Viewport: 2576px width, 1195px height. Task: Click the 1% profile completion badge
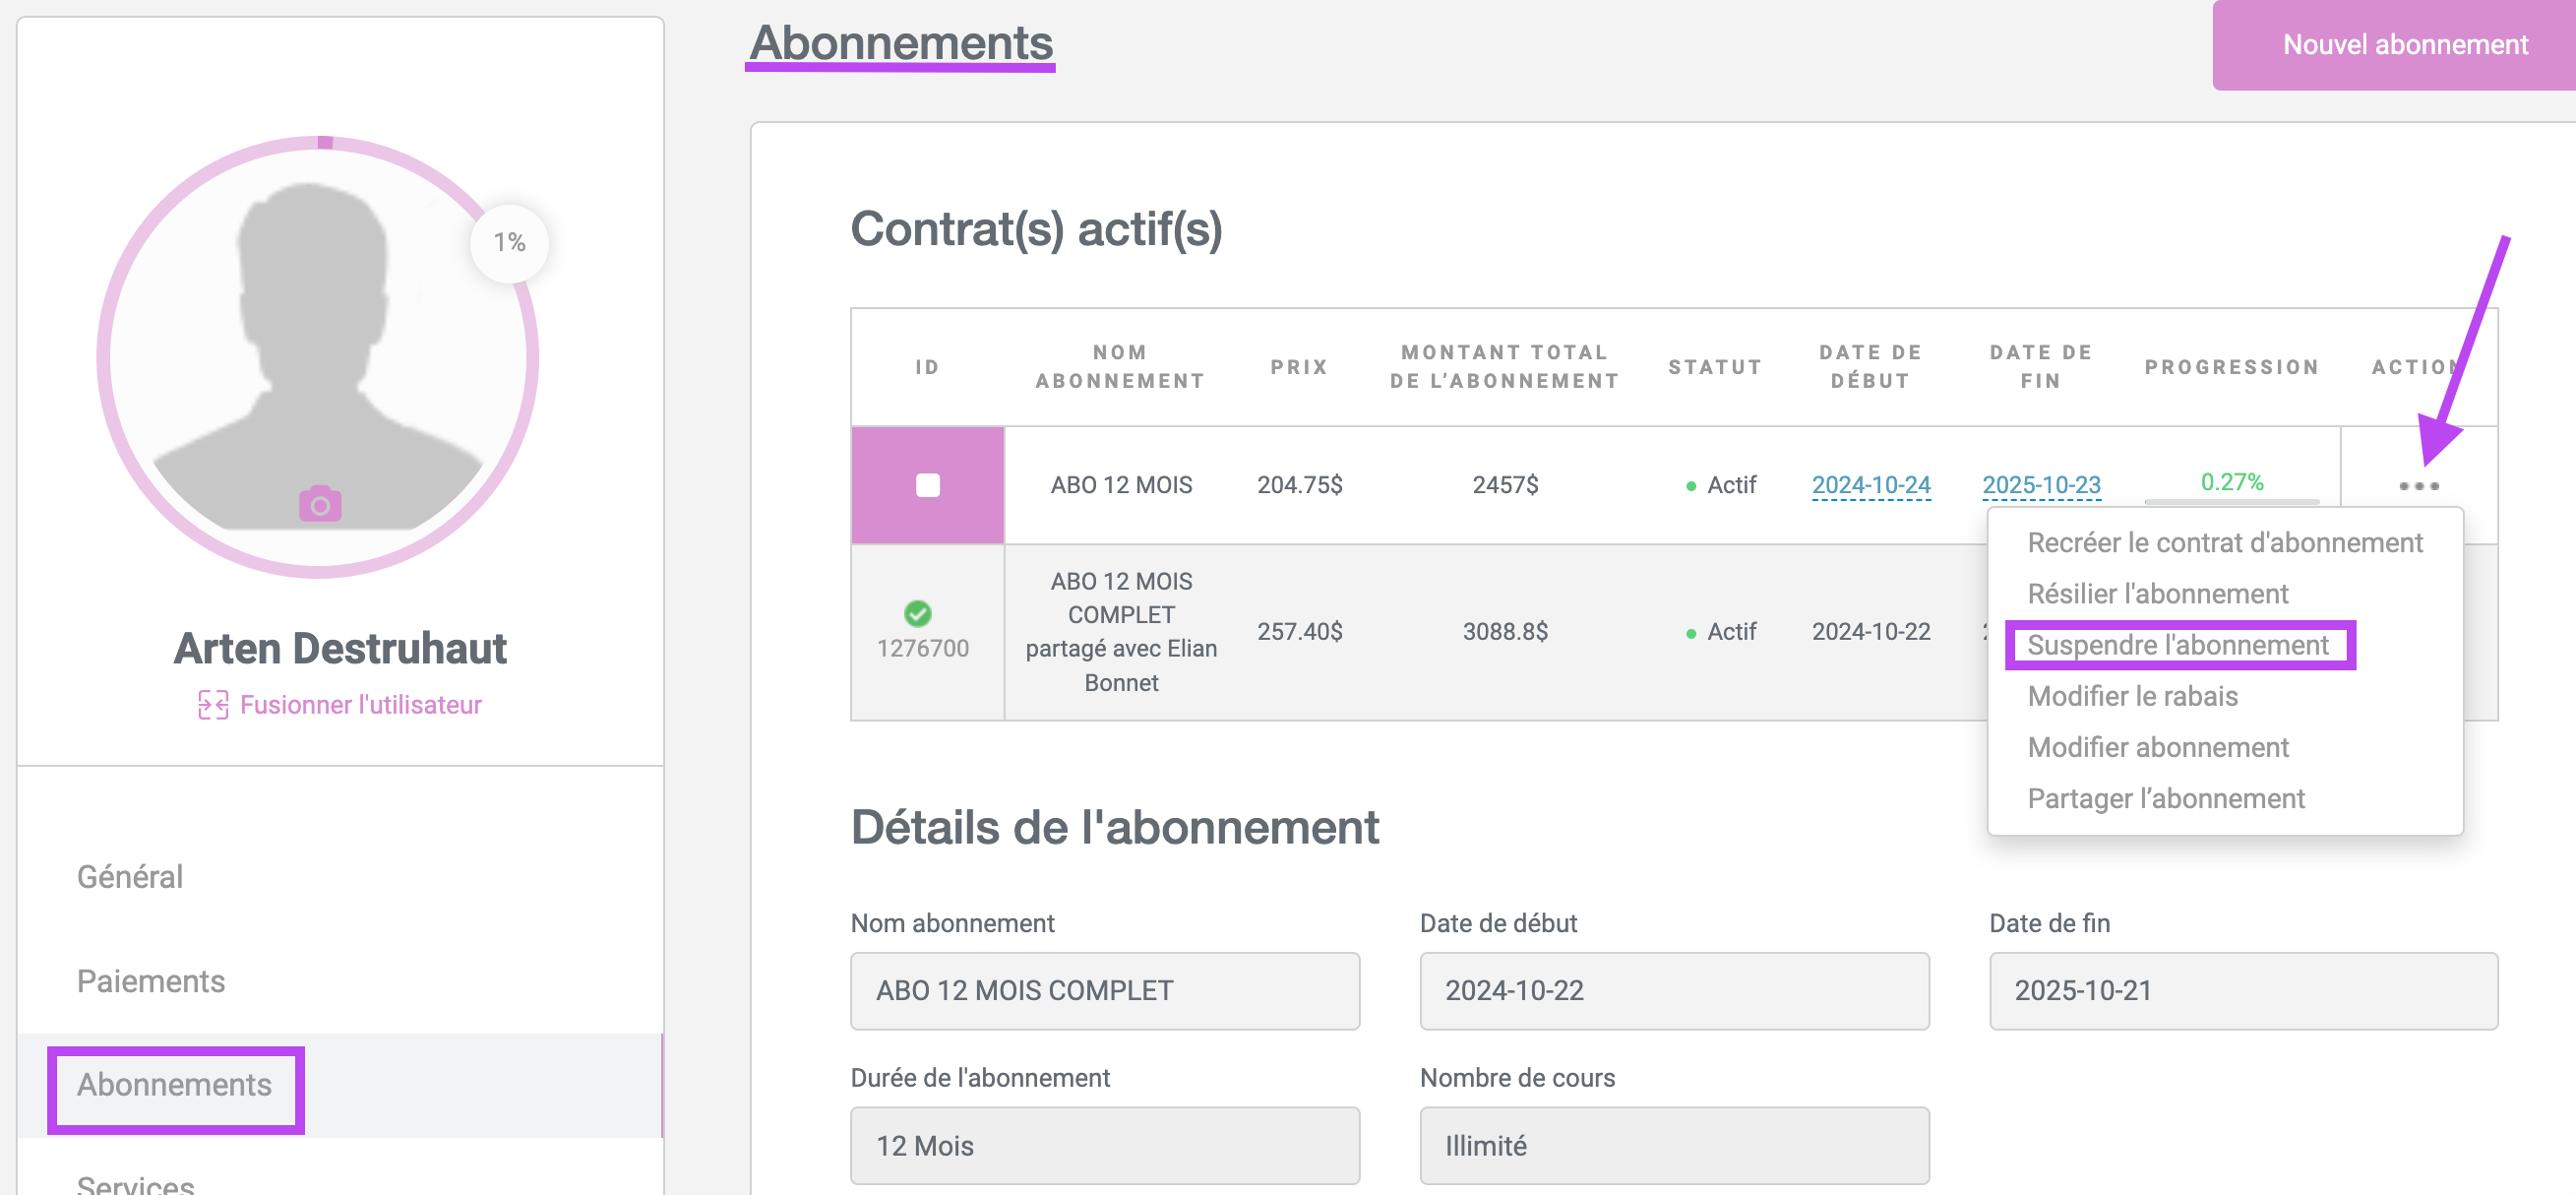(509, 243)
